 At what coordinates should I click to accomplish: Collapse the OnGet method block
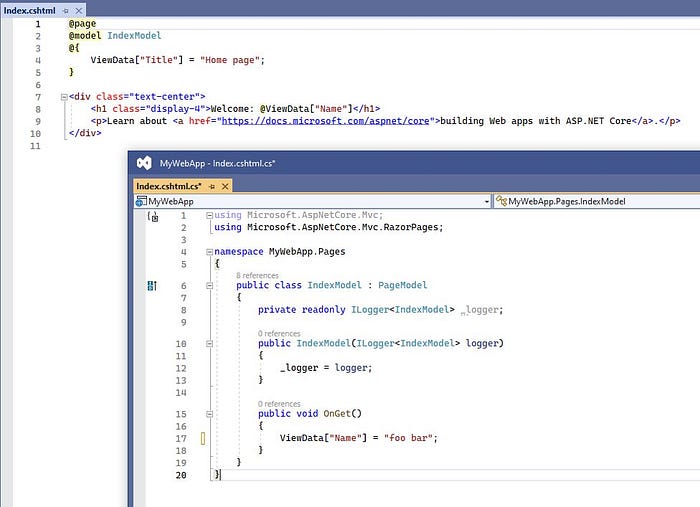click(x=209, y=414)
